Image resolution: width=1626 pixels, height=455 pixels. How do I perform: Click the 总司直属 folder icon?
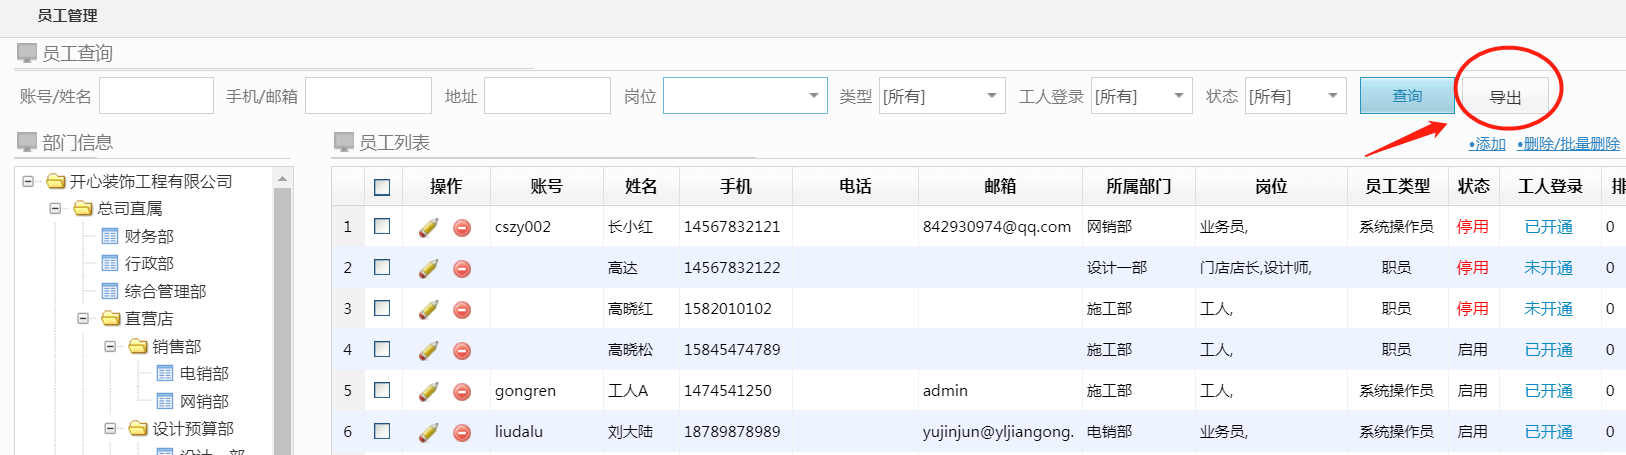(84, 208)
